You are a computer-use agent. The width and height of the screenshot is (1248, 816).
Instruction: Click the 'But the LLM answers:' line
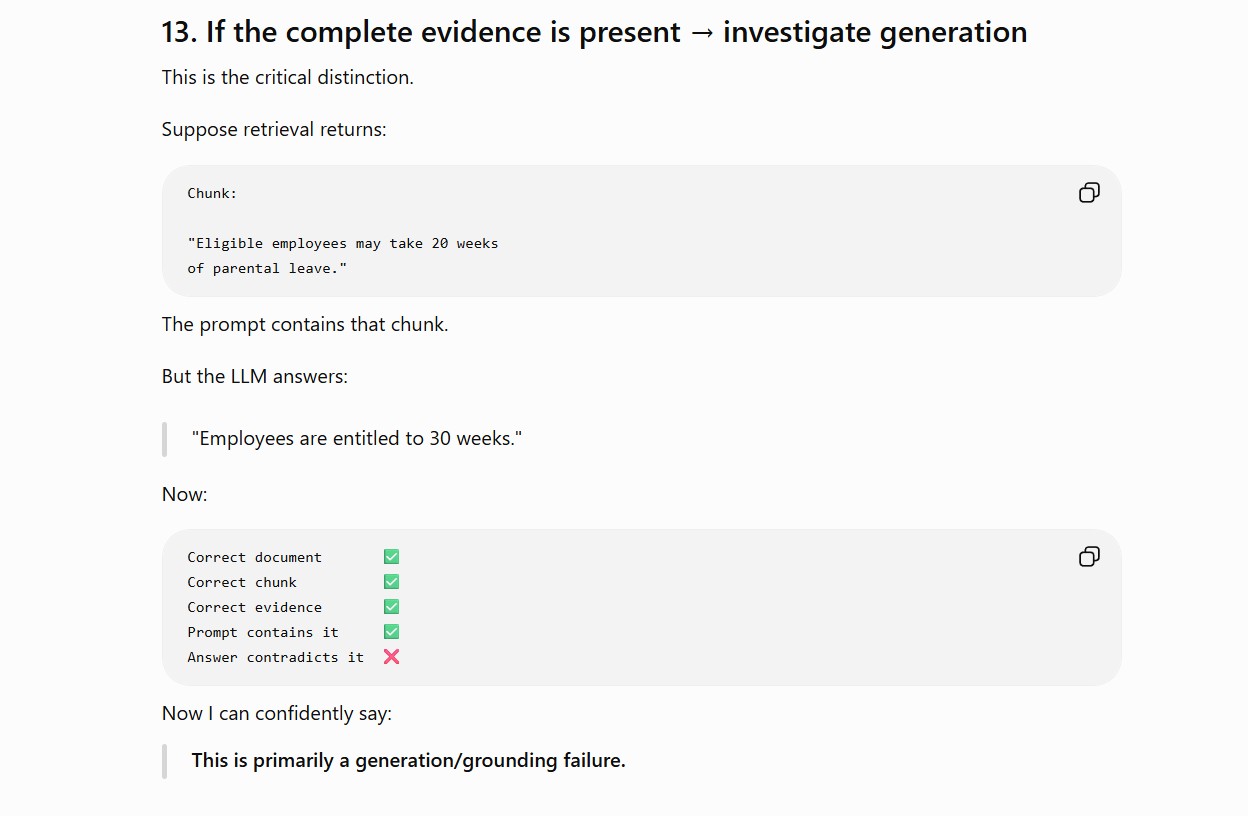[x=255, y=376]
